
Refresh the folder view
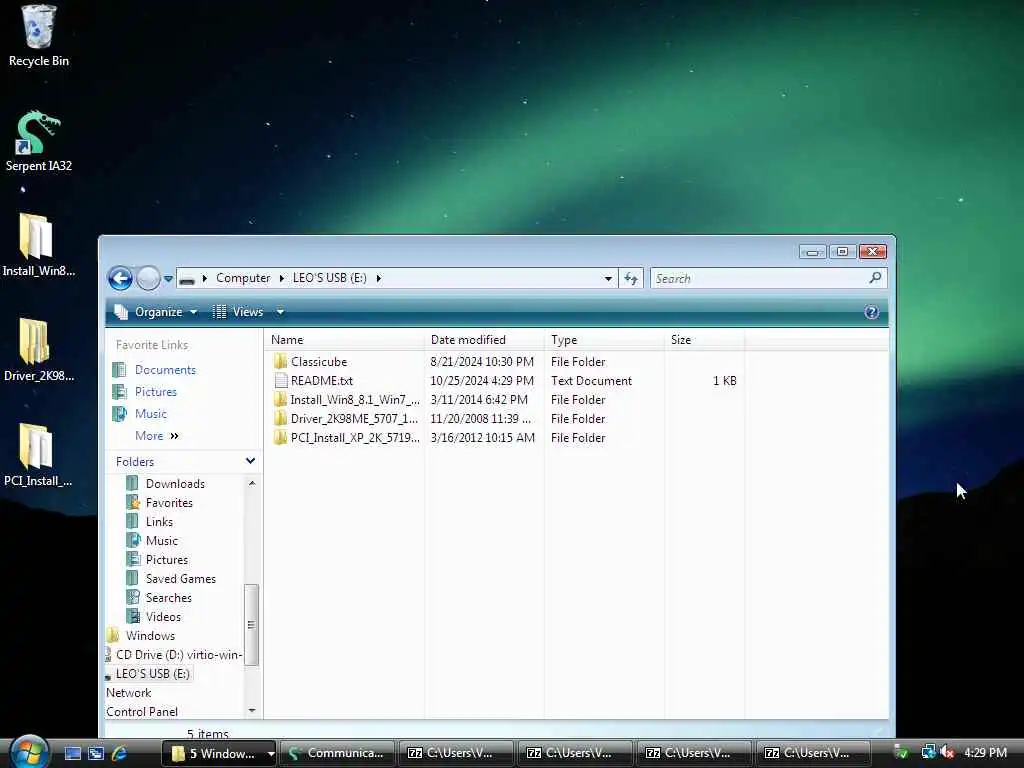[631, 279]
